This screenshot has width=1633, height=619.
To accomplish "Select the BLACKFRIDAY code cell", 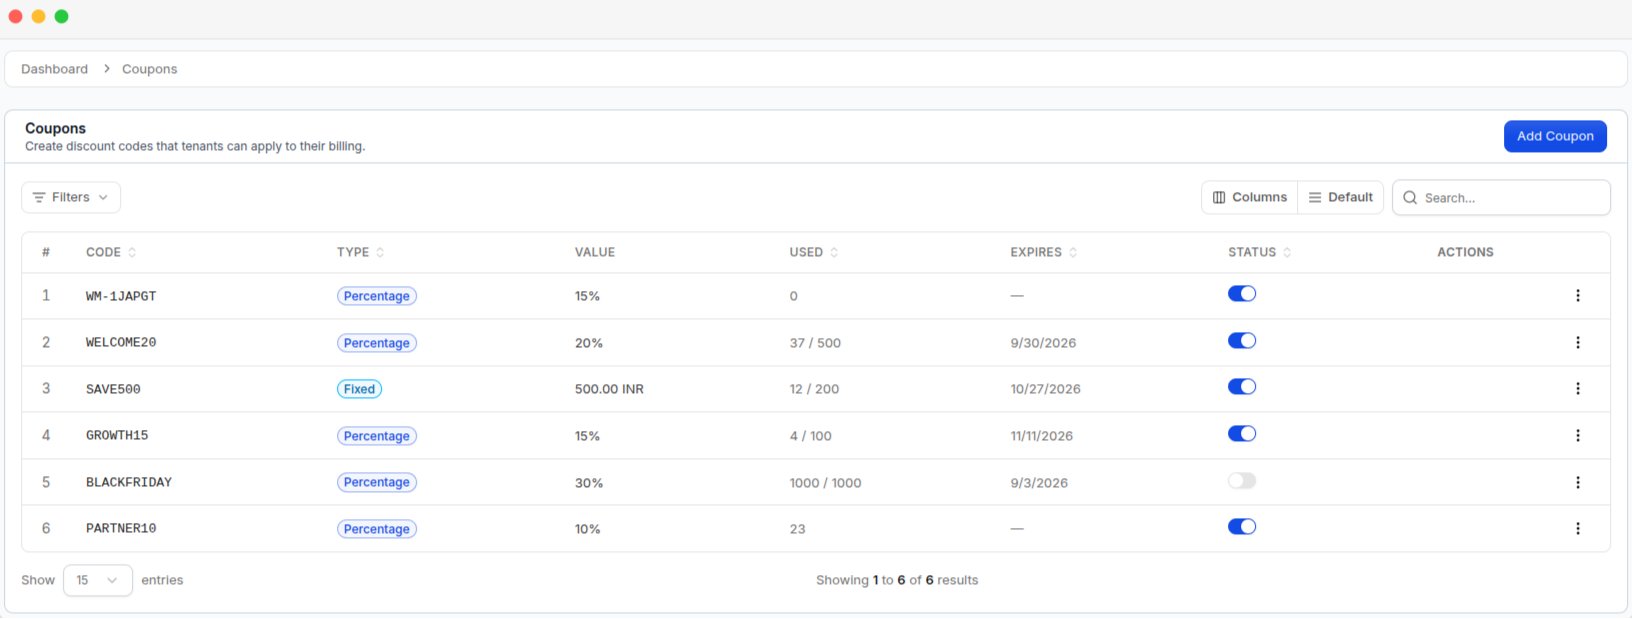I will [129, 483].
